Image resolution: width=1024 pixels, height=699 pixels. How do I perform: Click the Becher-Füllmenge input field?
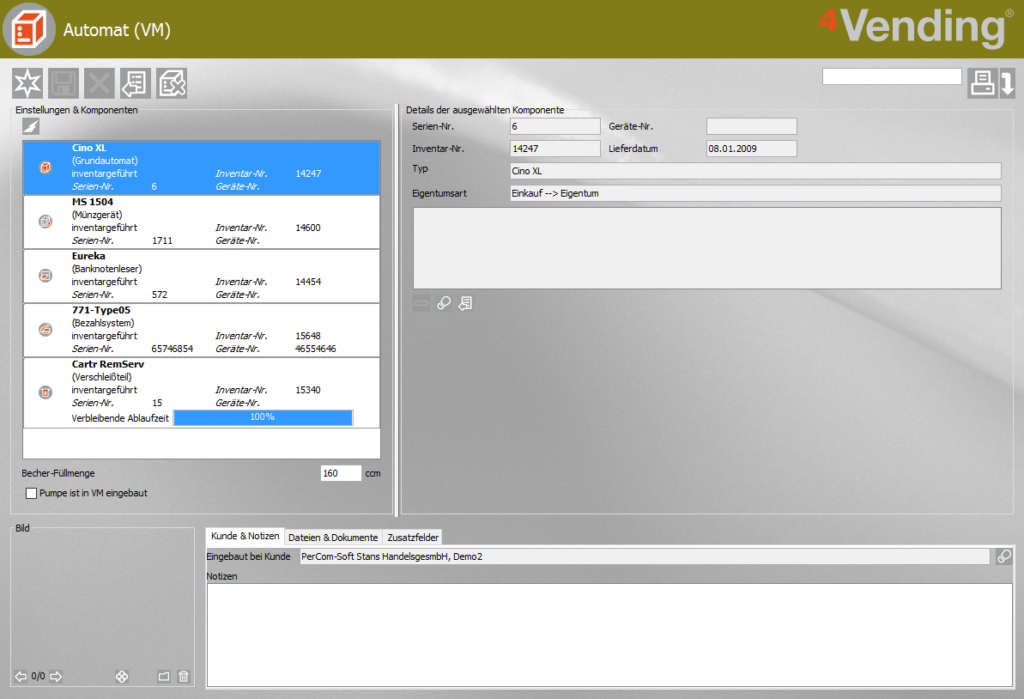point(341,473)
